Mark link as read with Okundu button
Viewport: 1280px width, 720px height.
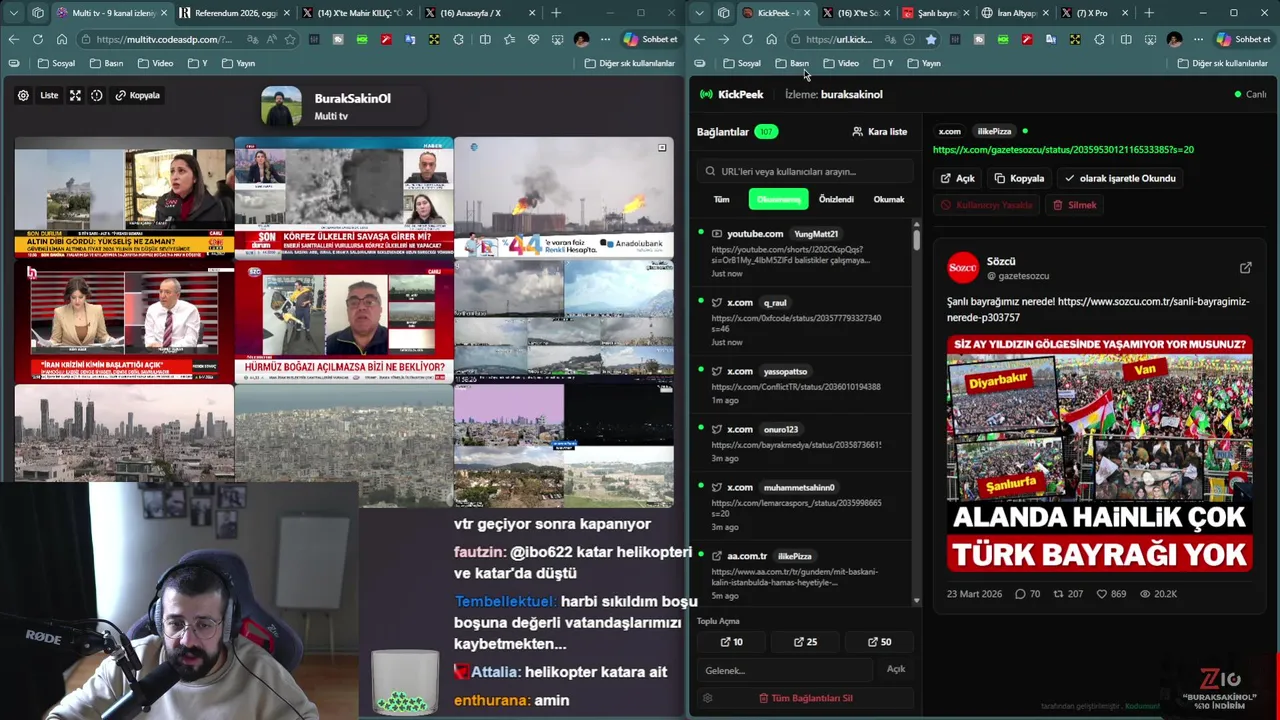(x=1120, y=178)
